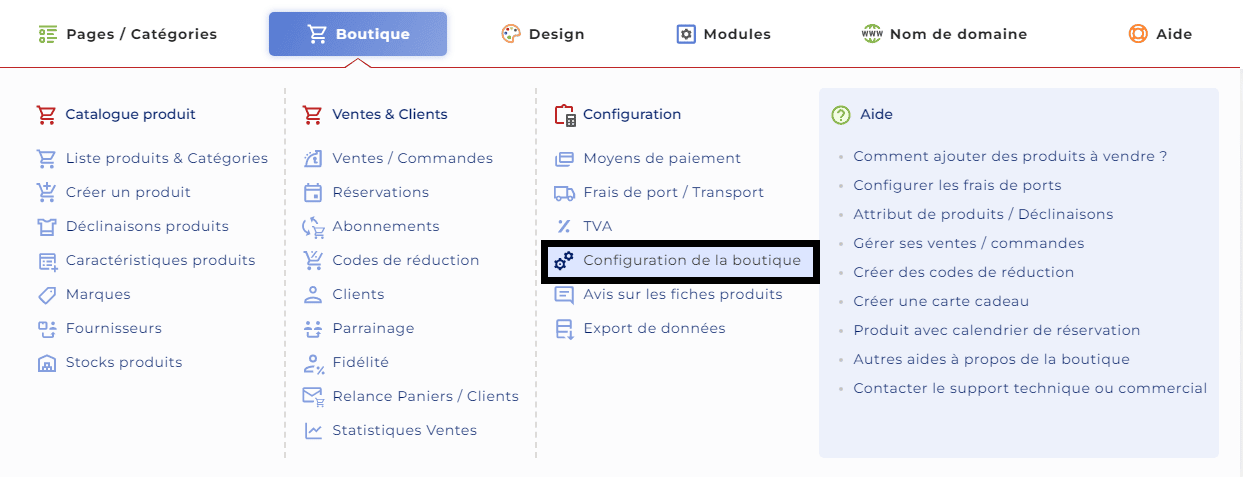Click the truck icon for Frais de port

[564, 192]
